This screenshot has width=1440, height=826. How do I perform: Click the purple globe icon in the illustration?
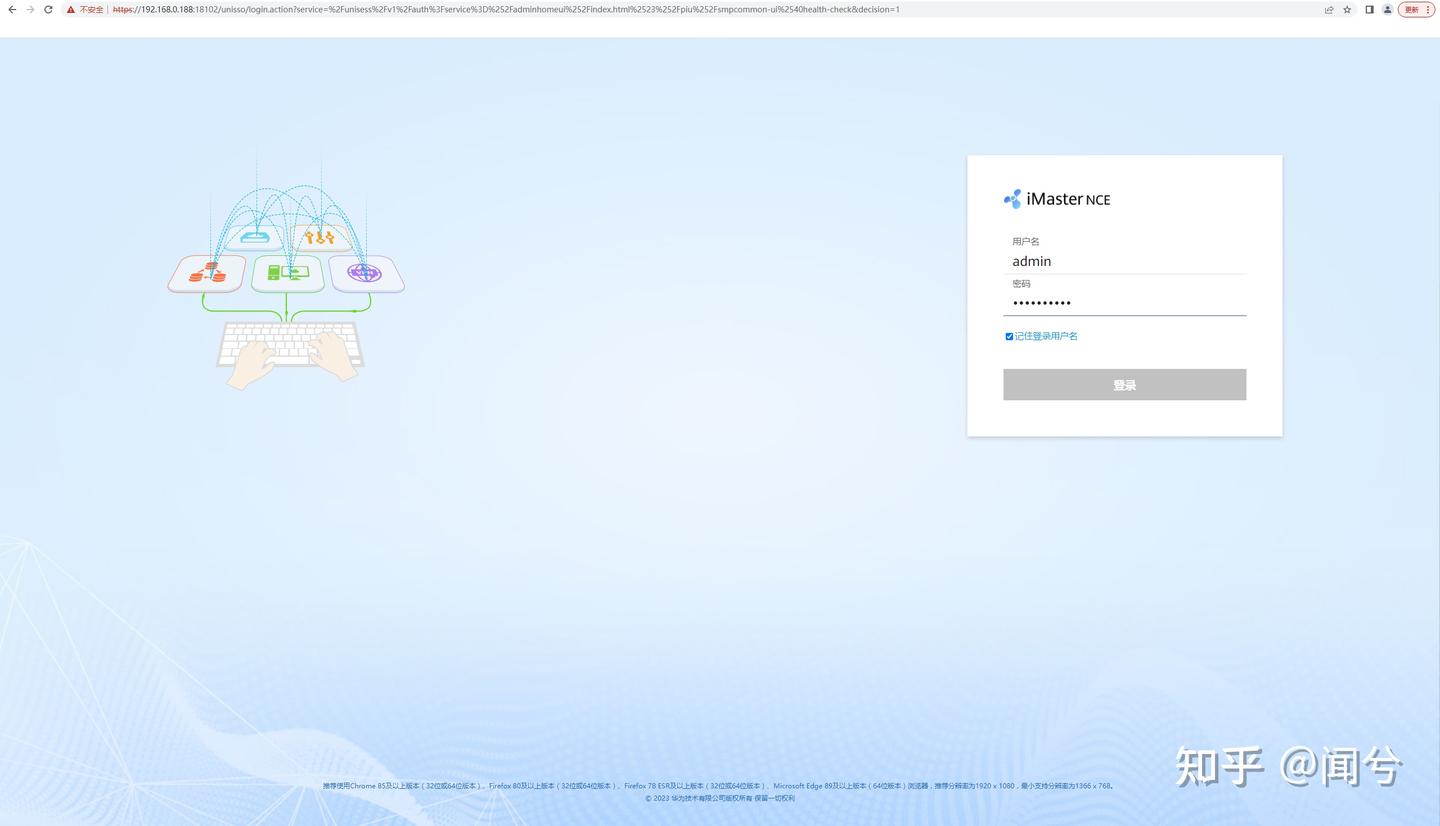[366, 271]
